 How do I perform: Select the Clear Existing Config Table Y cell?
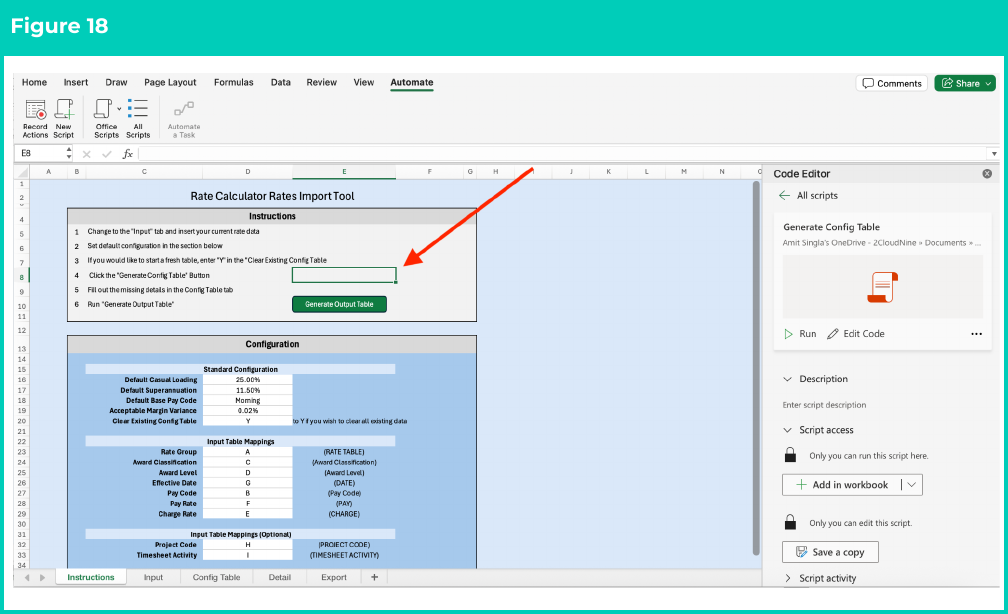(x=248, y=421)
